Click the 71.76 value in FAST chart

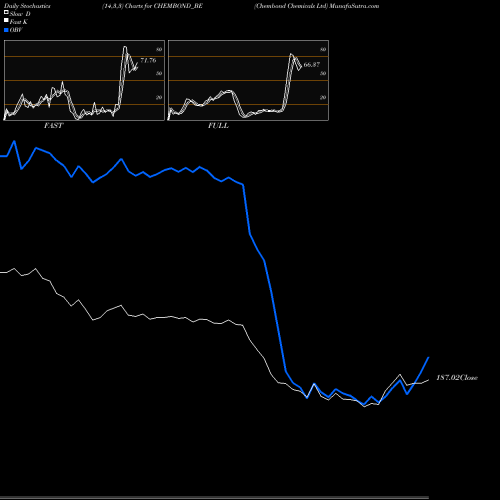(x=148, y=60)
